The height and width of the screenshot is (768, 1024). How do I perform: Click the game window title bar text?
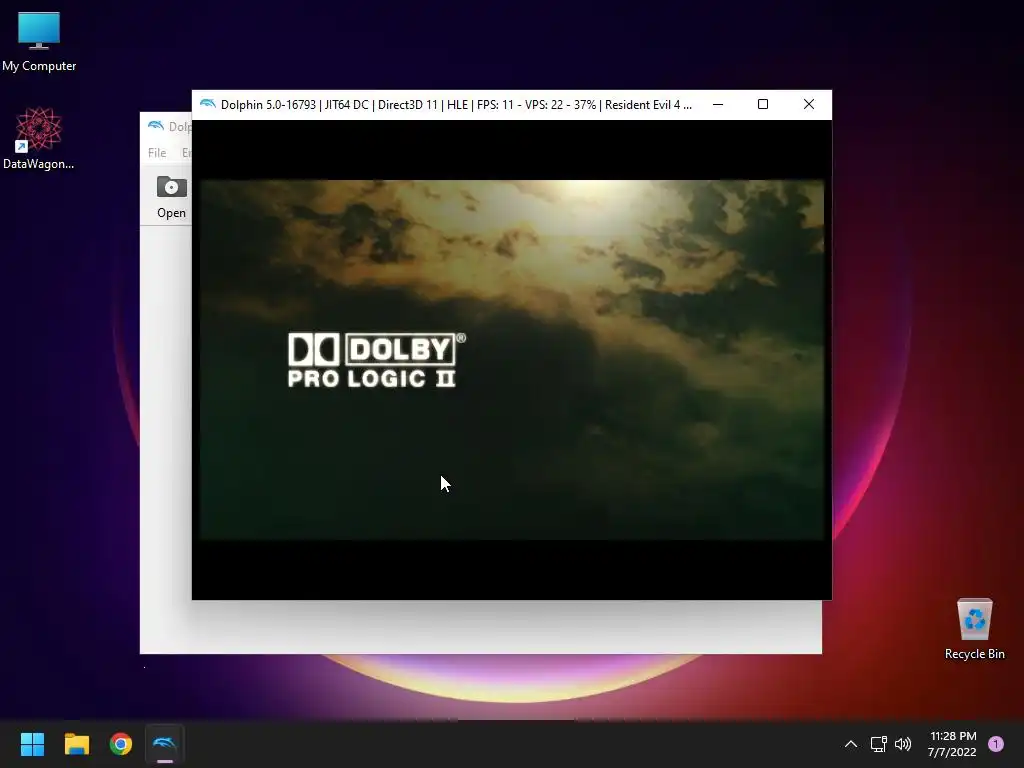(456, 104)
